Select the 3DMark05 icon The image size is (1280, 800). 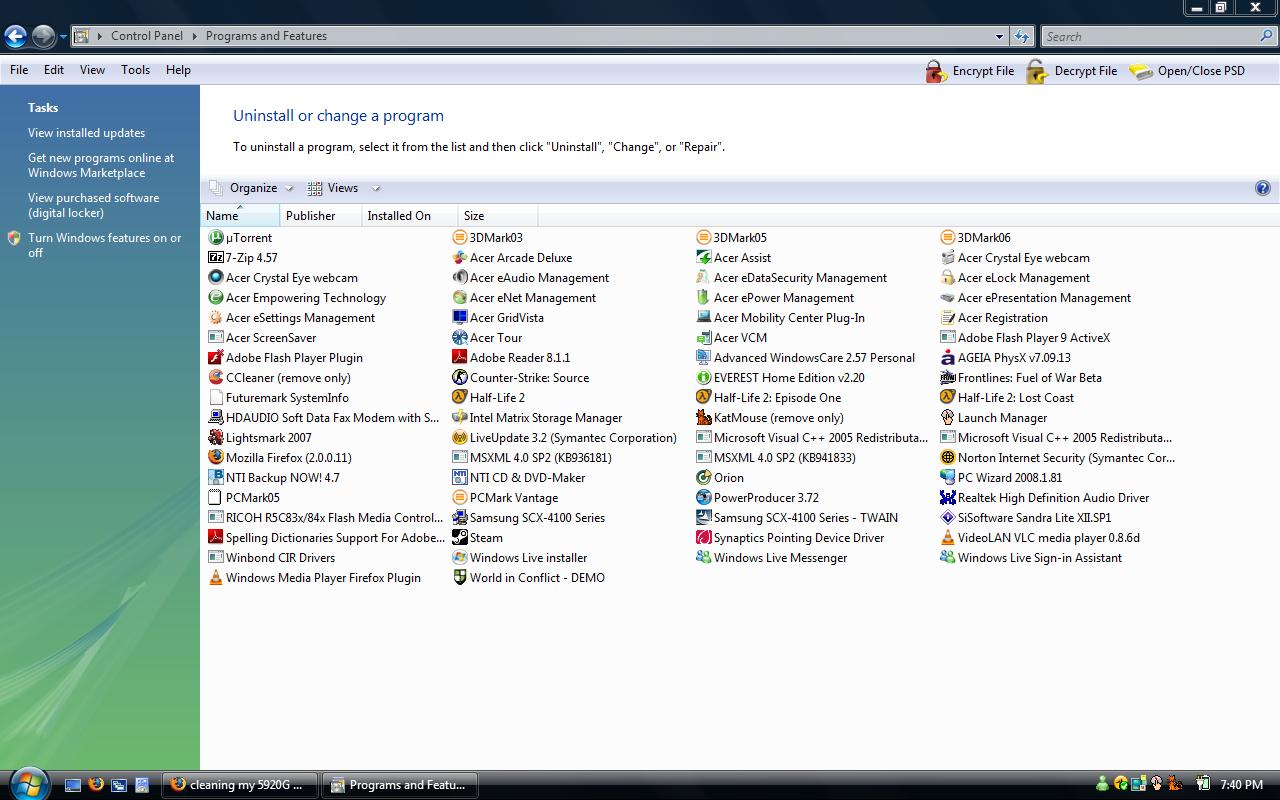pyautogui.click(x=703, y=238)
